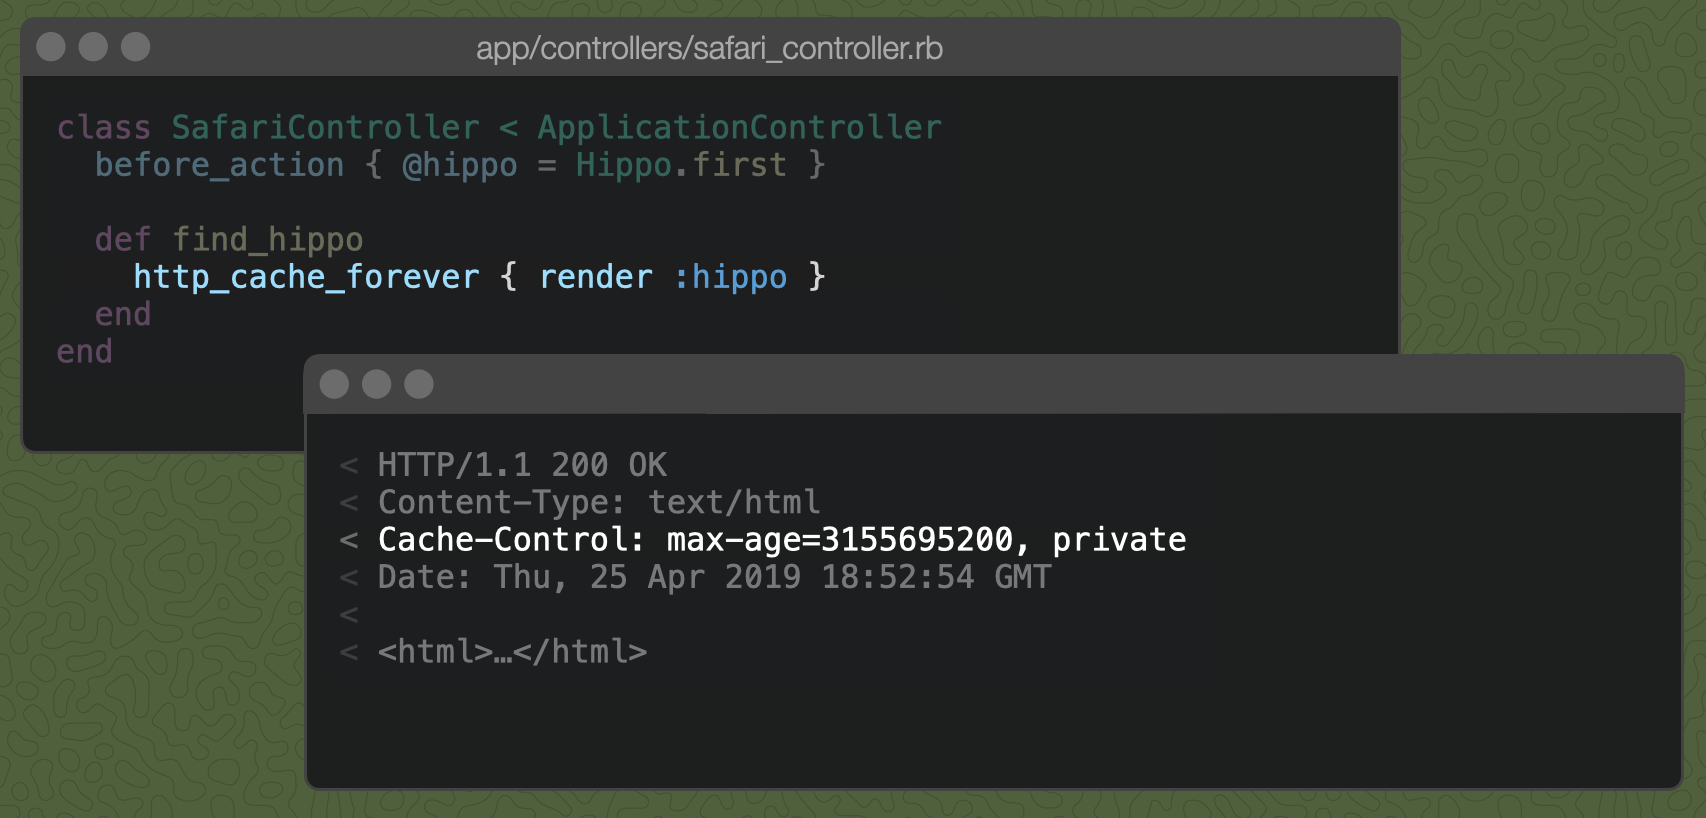Click the before_action line

click(x=218, y=165)
